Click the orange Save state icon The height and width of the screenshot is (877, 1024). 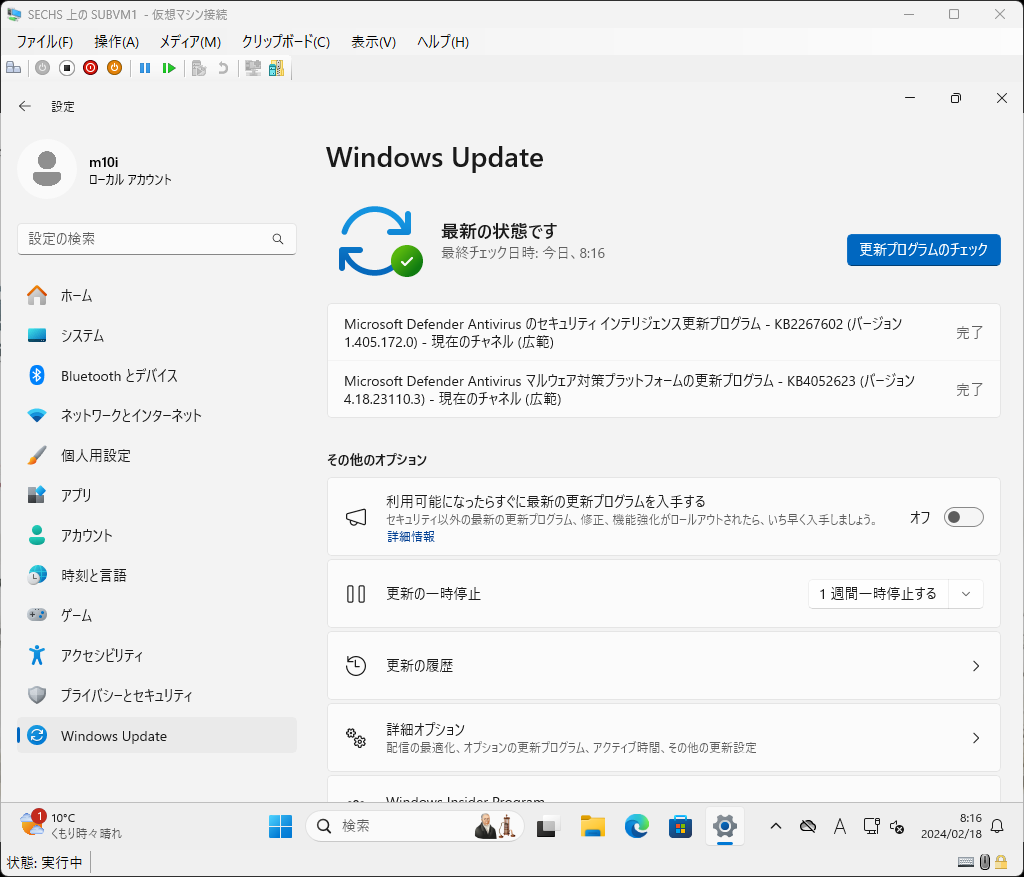[114, 67]
